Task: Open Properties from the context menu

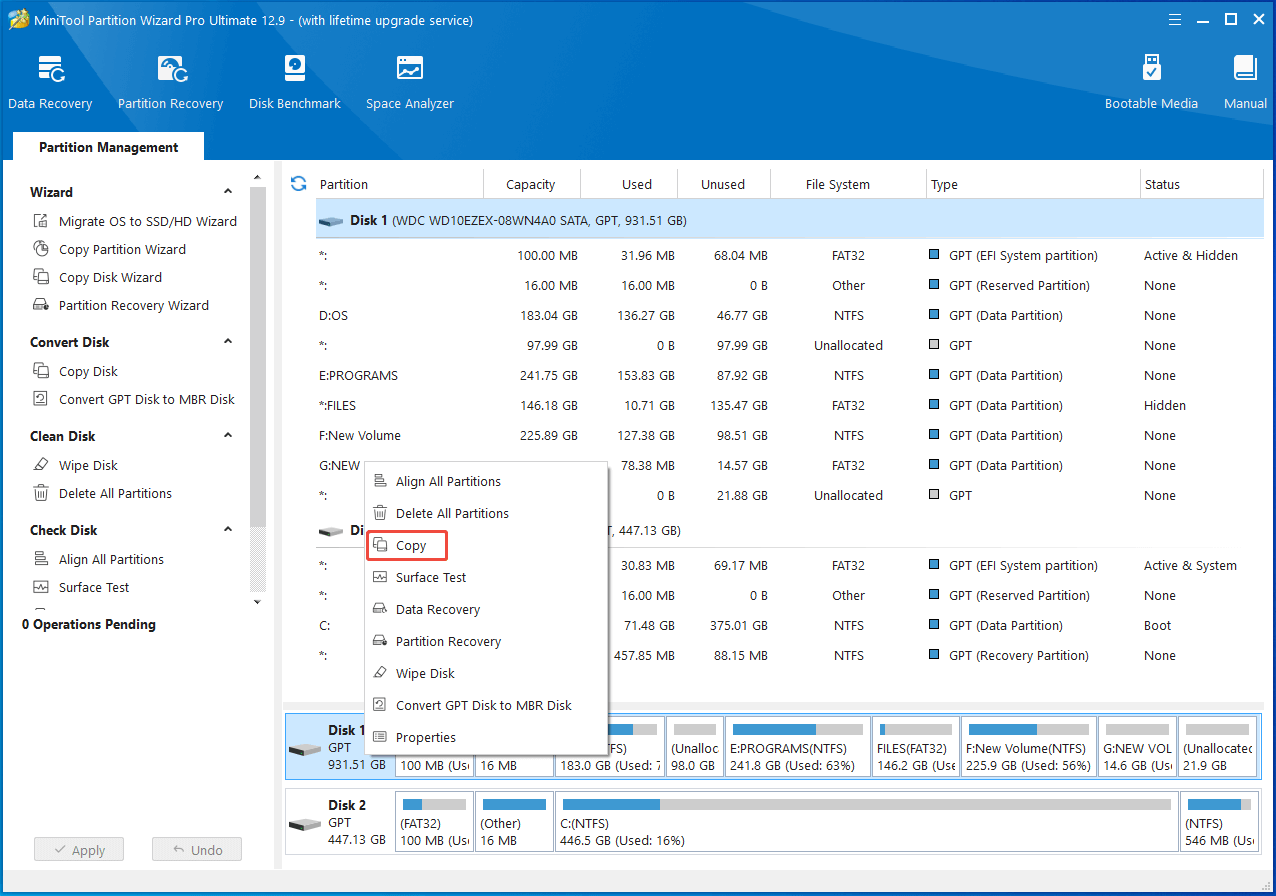Action: (x=487, y=737)
